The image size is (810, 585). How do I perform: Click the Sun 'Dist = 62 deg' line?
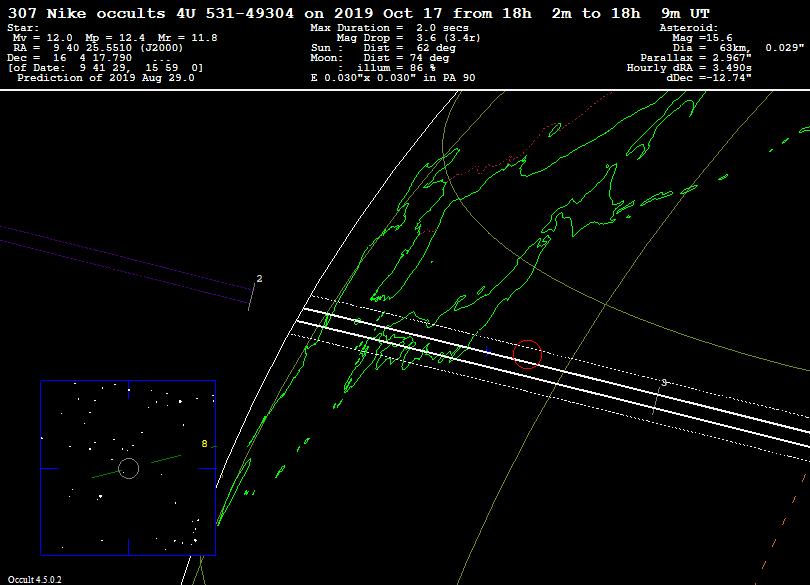point(383,48)
